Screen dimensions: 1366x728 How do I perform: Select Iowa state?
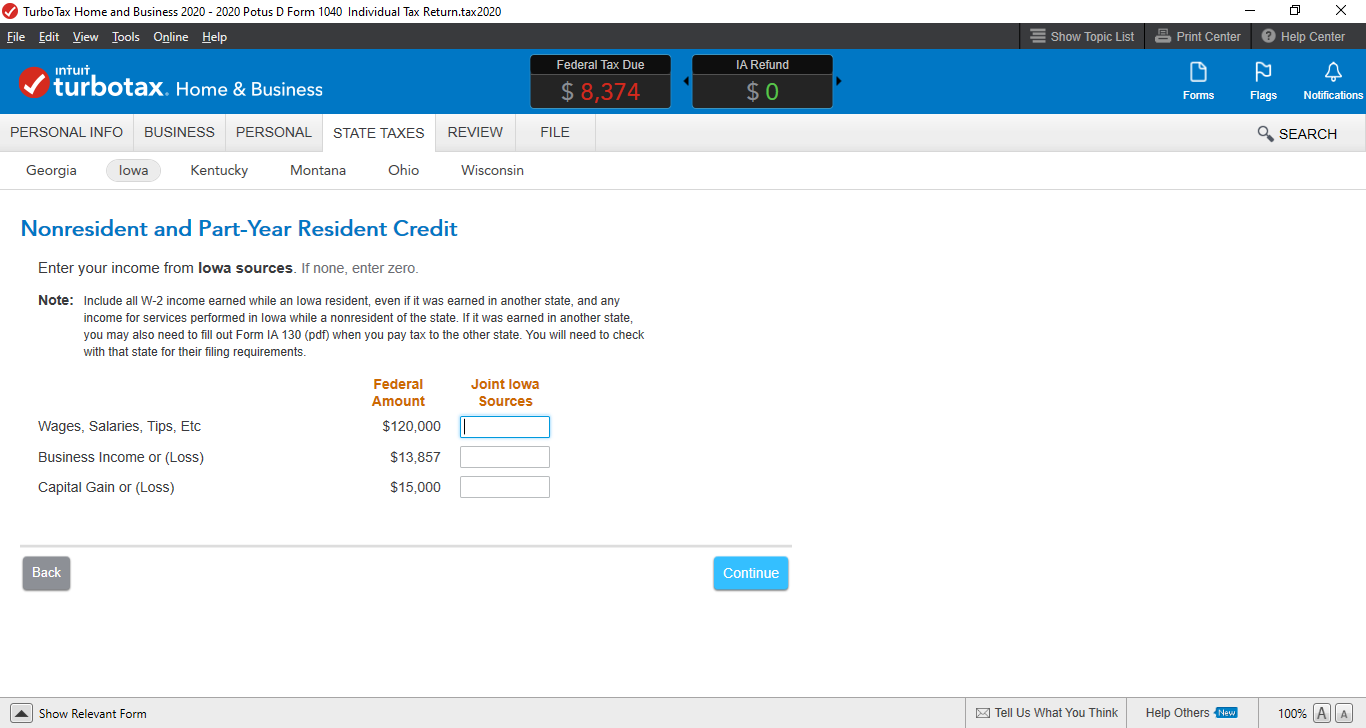(x=133, y=170)
